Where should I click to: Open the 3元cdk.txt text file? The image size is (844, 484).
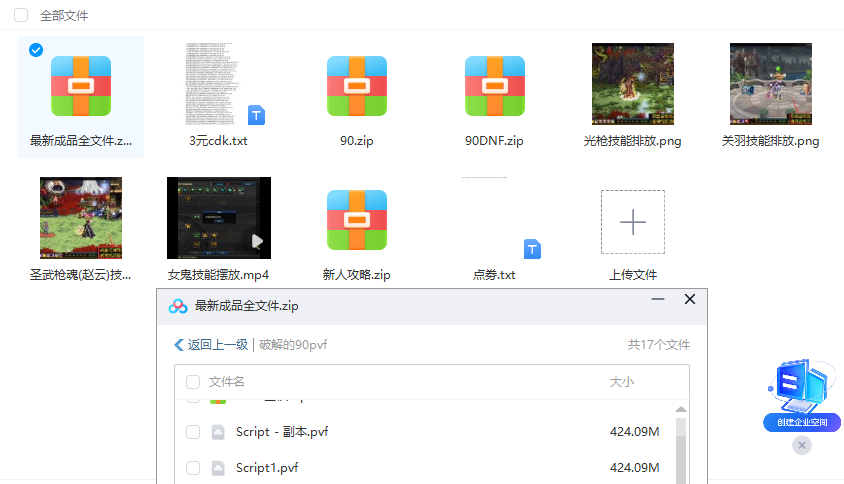click(x=218, y=85)
